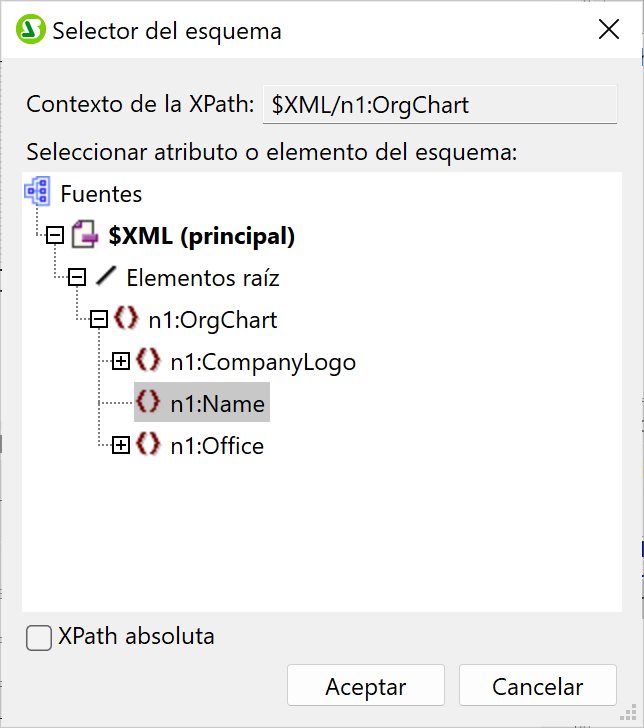
Task: Click the n1:OrgChart element braces icon
Action: click(126, 319)
